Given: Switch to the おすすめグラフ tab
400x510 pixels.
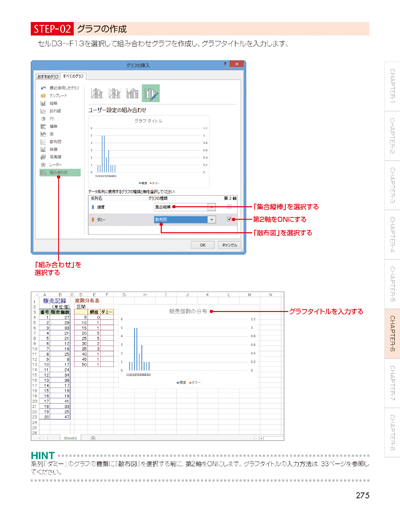Looking at the screenshot, I should point(48,77).
